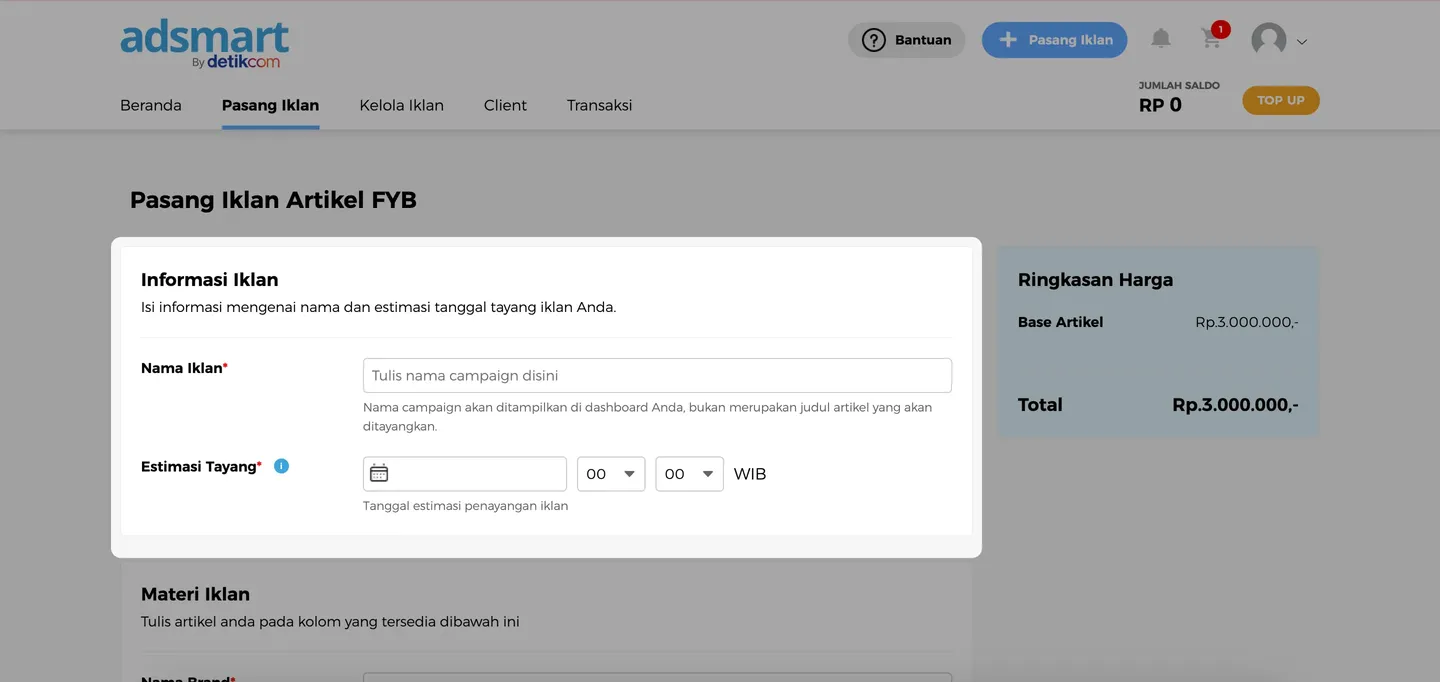Open the hour dropdown
1440x682 pixels.
pos(611,474)
